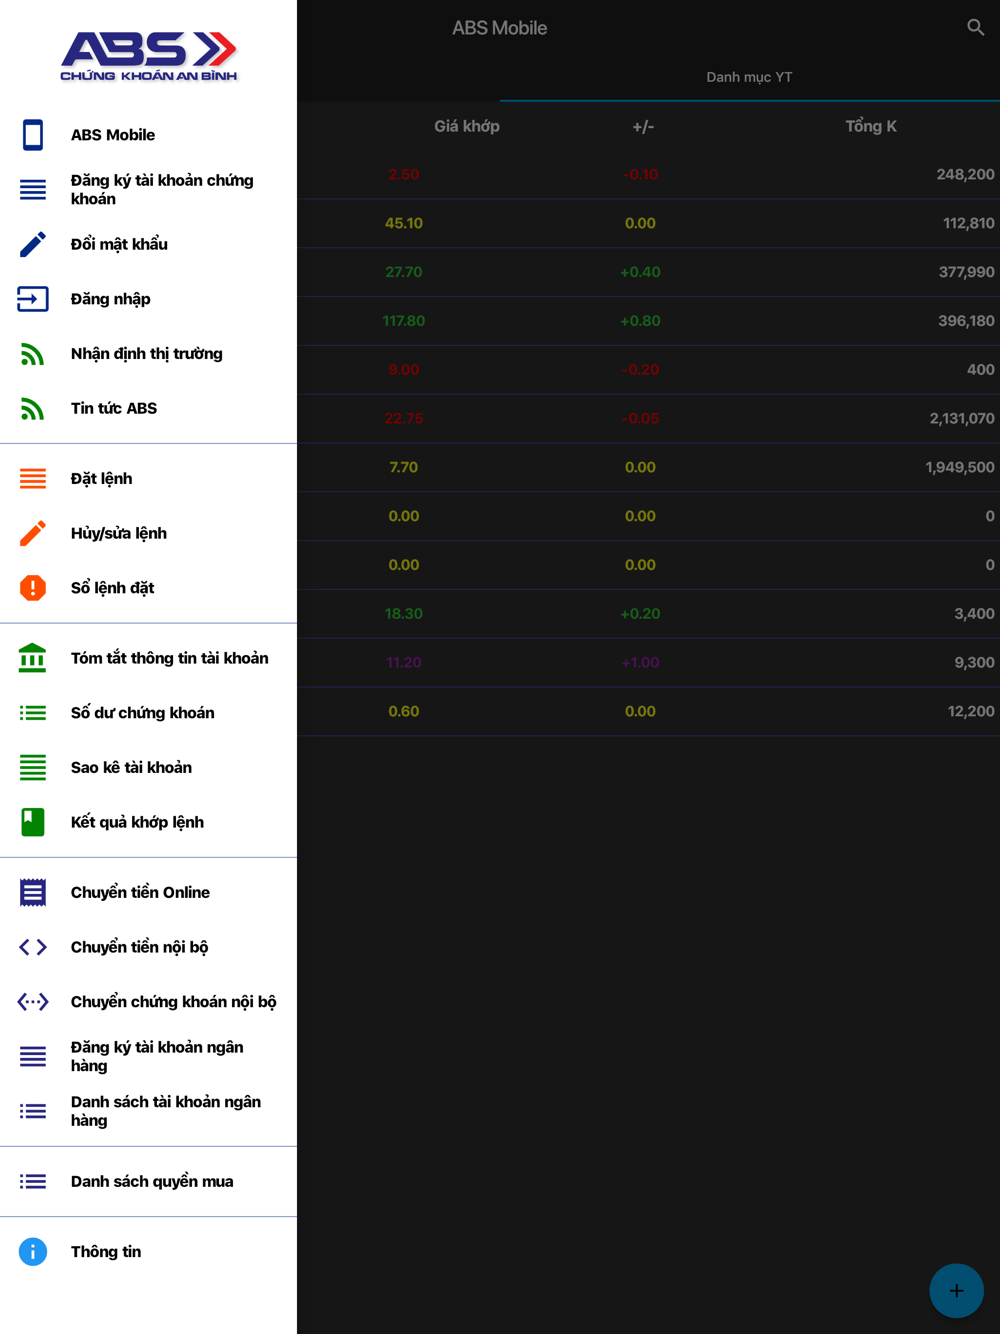The width and height of the screenshot is (1000, 1334).
Task: Select Hủy/sửa lệnh in the side menu
Action: (x=118, y=534)
